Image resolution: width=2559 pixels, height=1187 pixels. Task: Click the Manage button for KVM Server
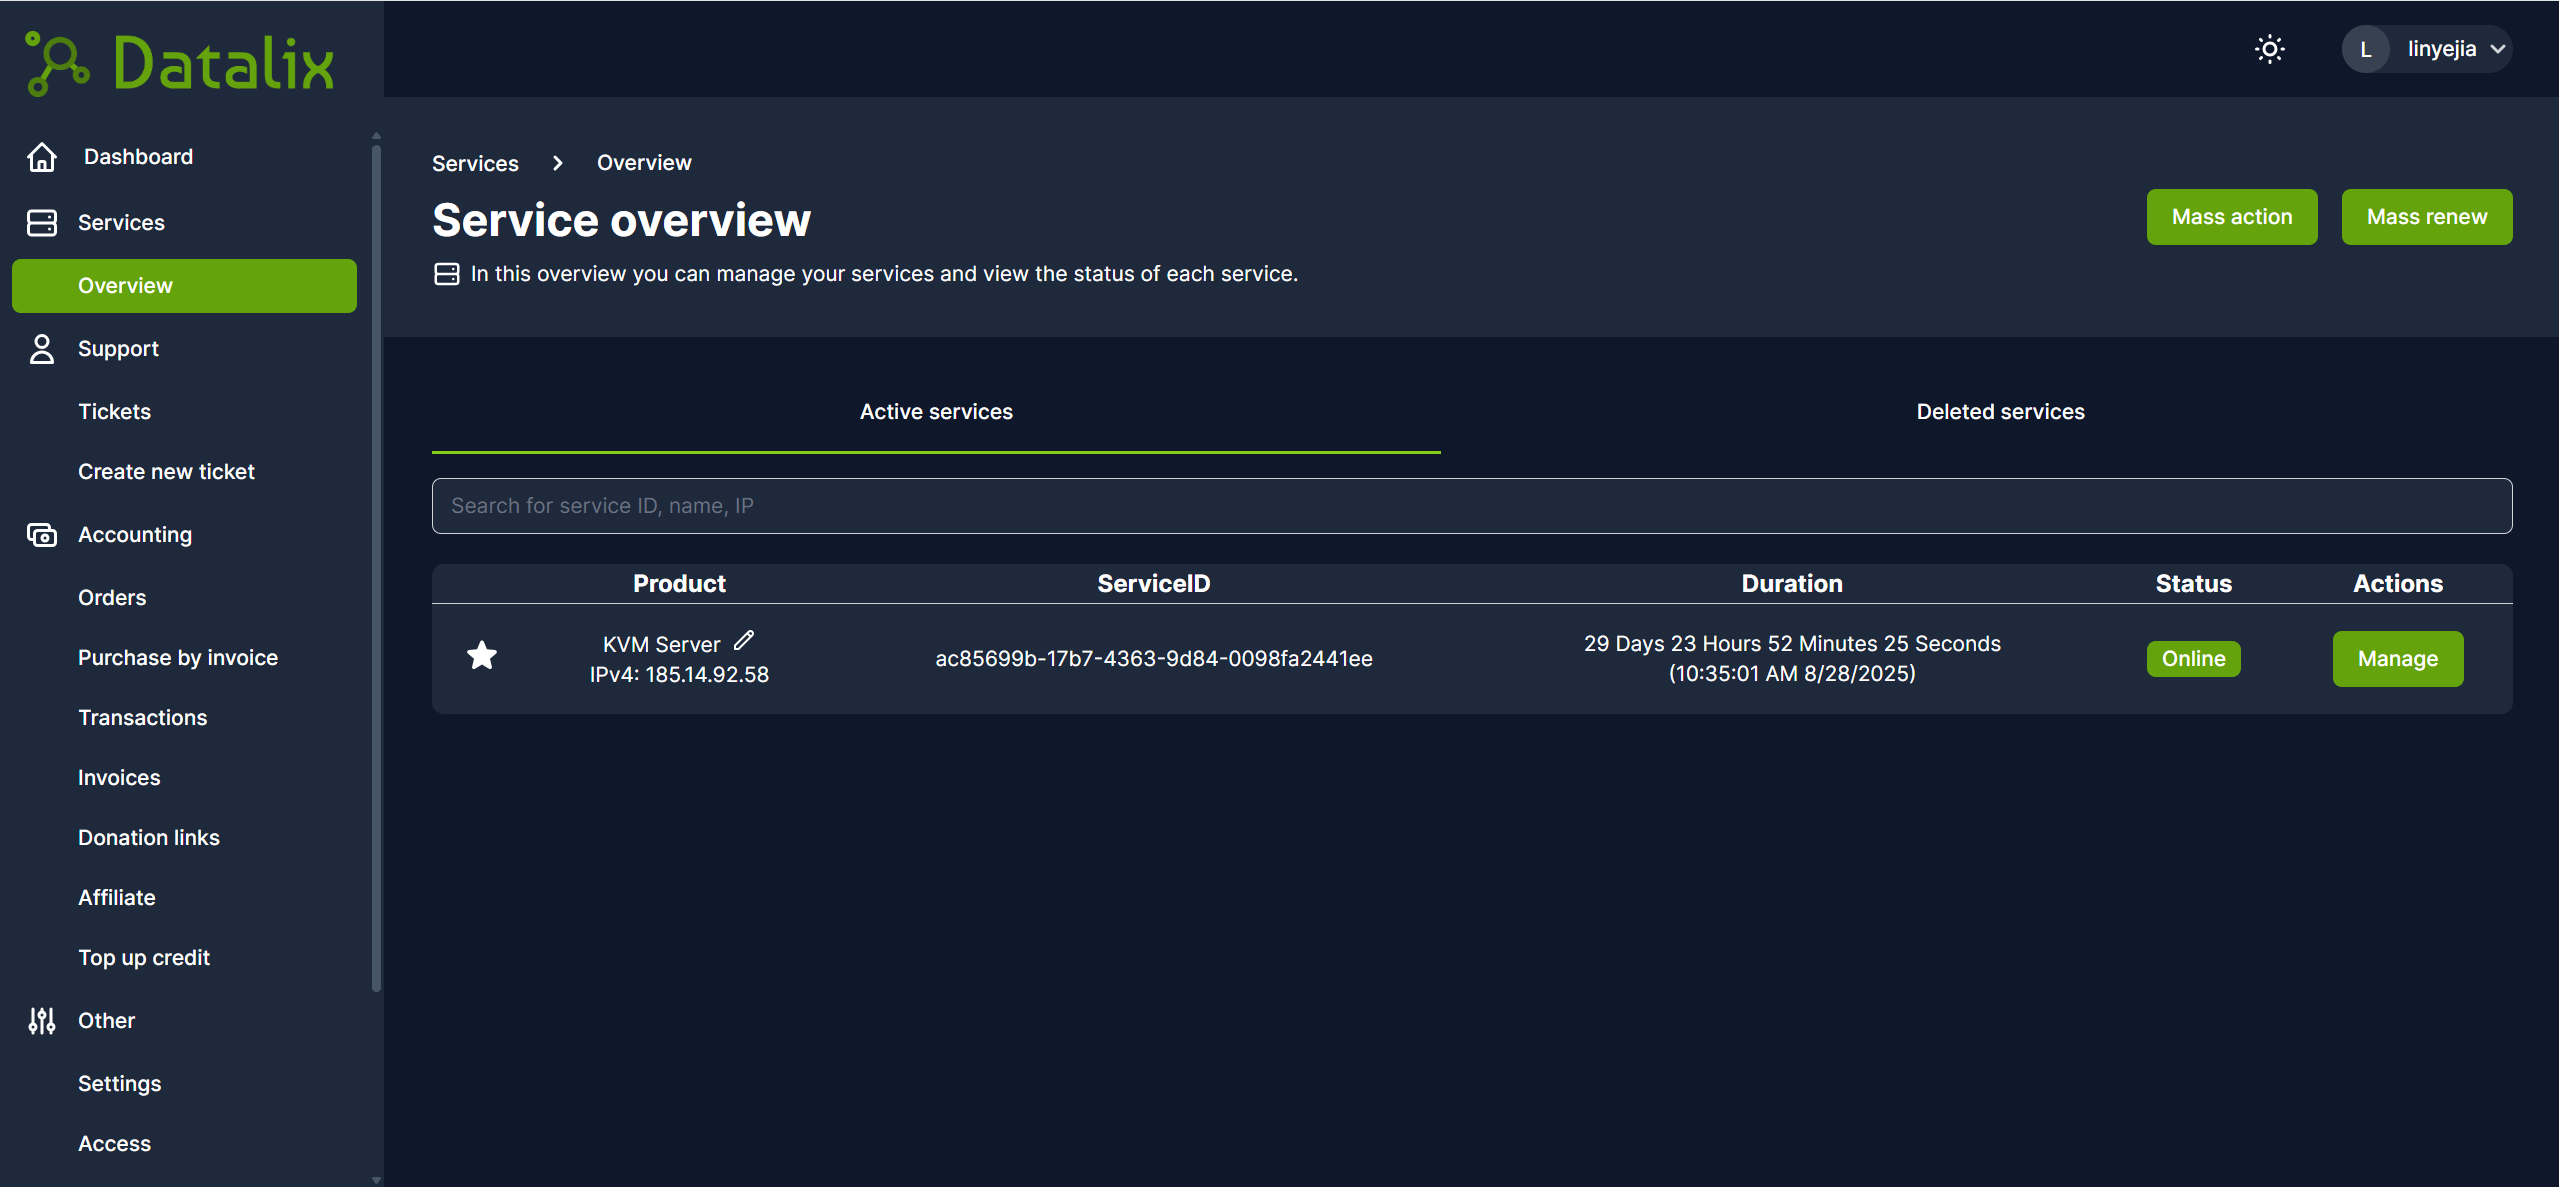coord(2397,659)
